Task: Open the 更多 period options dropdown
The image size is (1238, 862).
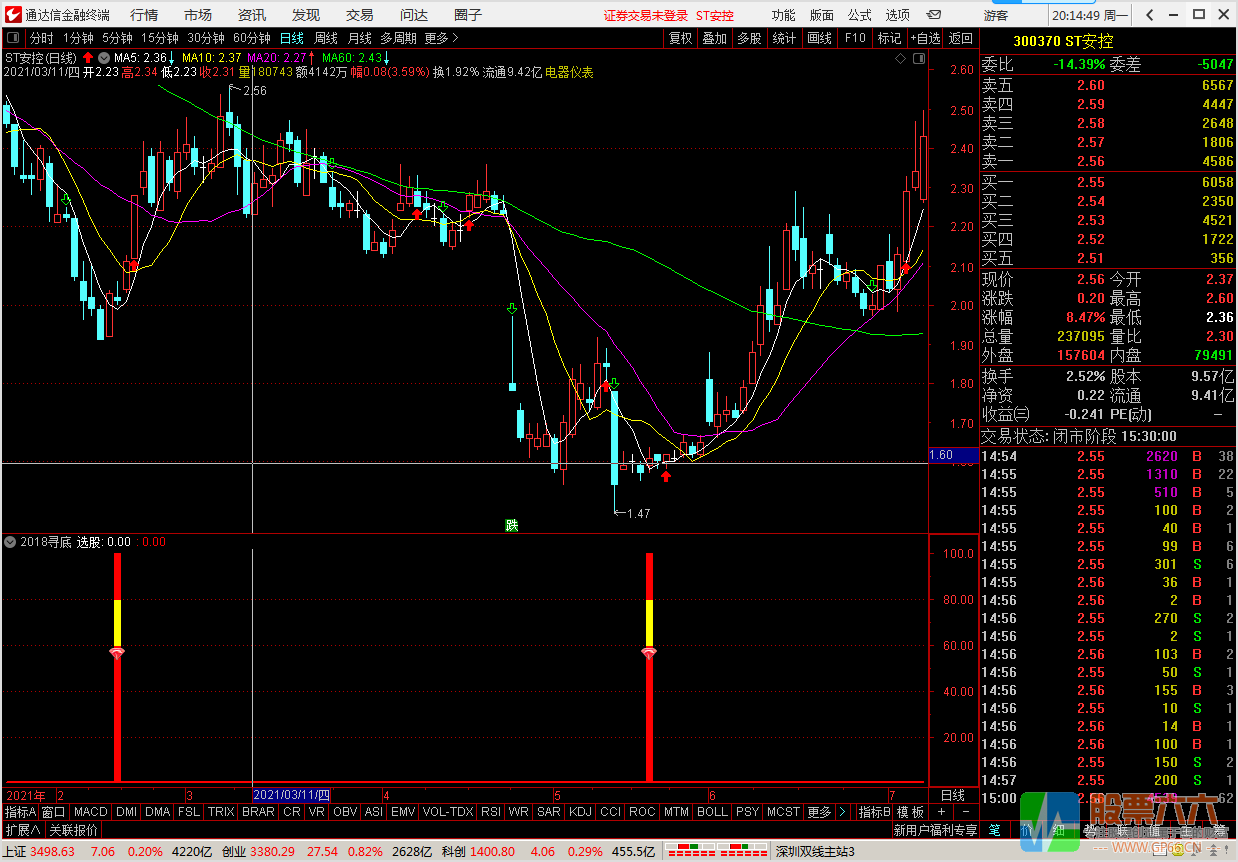Action: click(x=441, y=38)
